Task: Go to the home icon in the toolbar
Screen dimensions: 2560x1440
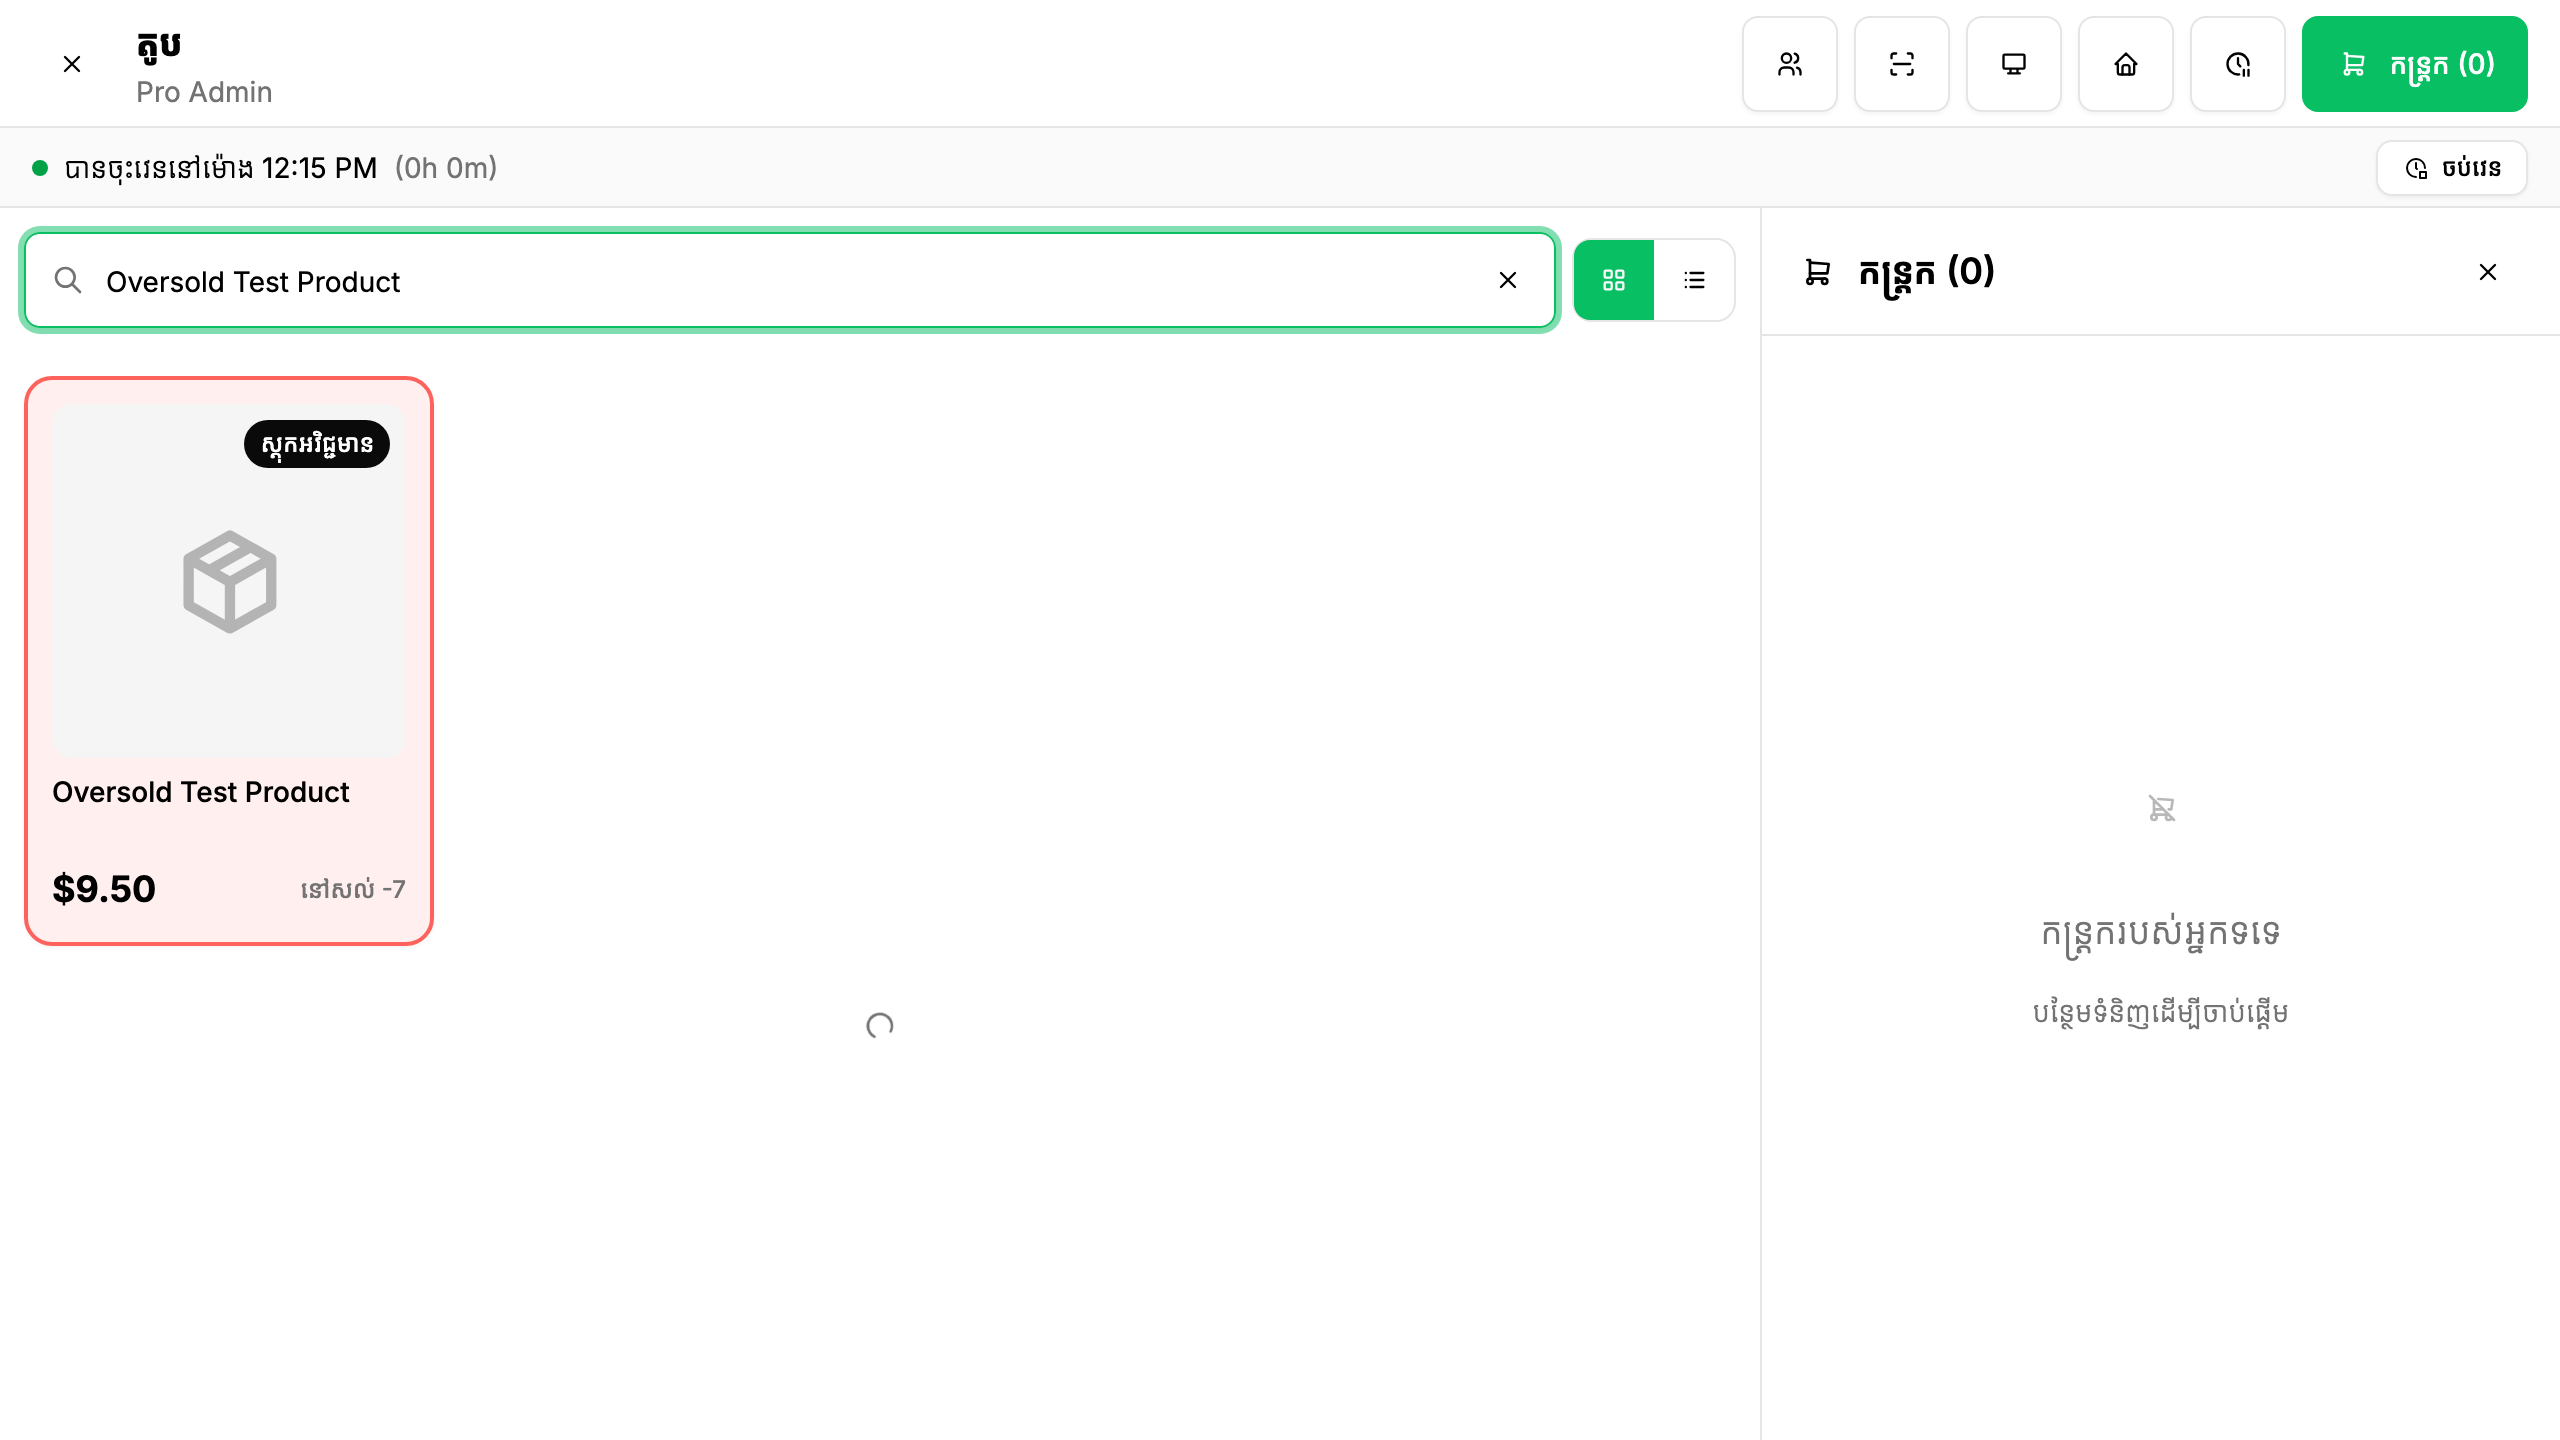Action: click(x=2126, y=64)
